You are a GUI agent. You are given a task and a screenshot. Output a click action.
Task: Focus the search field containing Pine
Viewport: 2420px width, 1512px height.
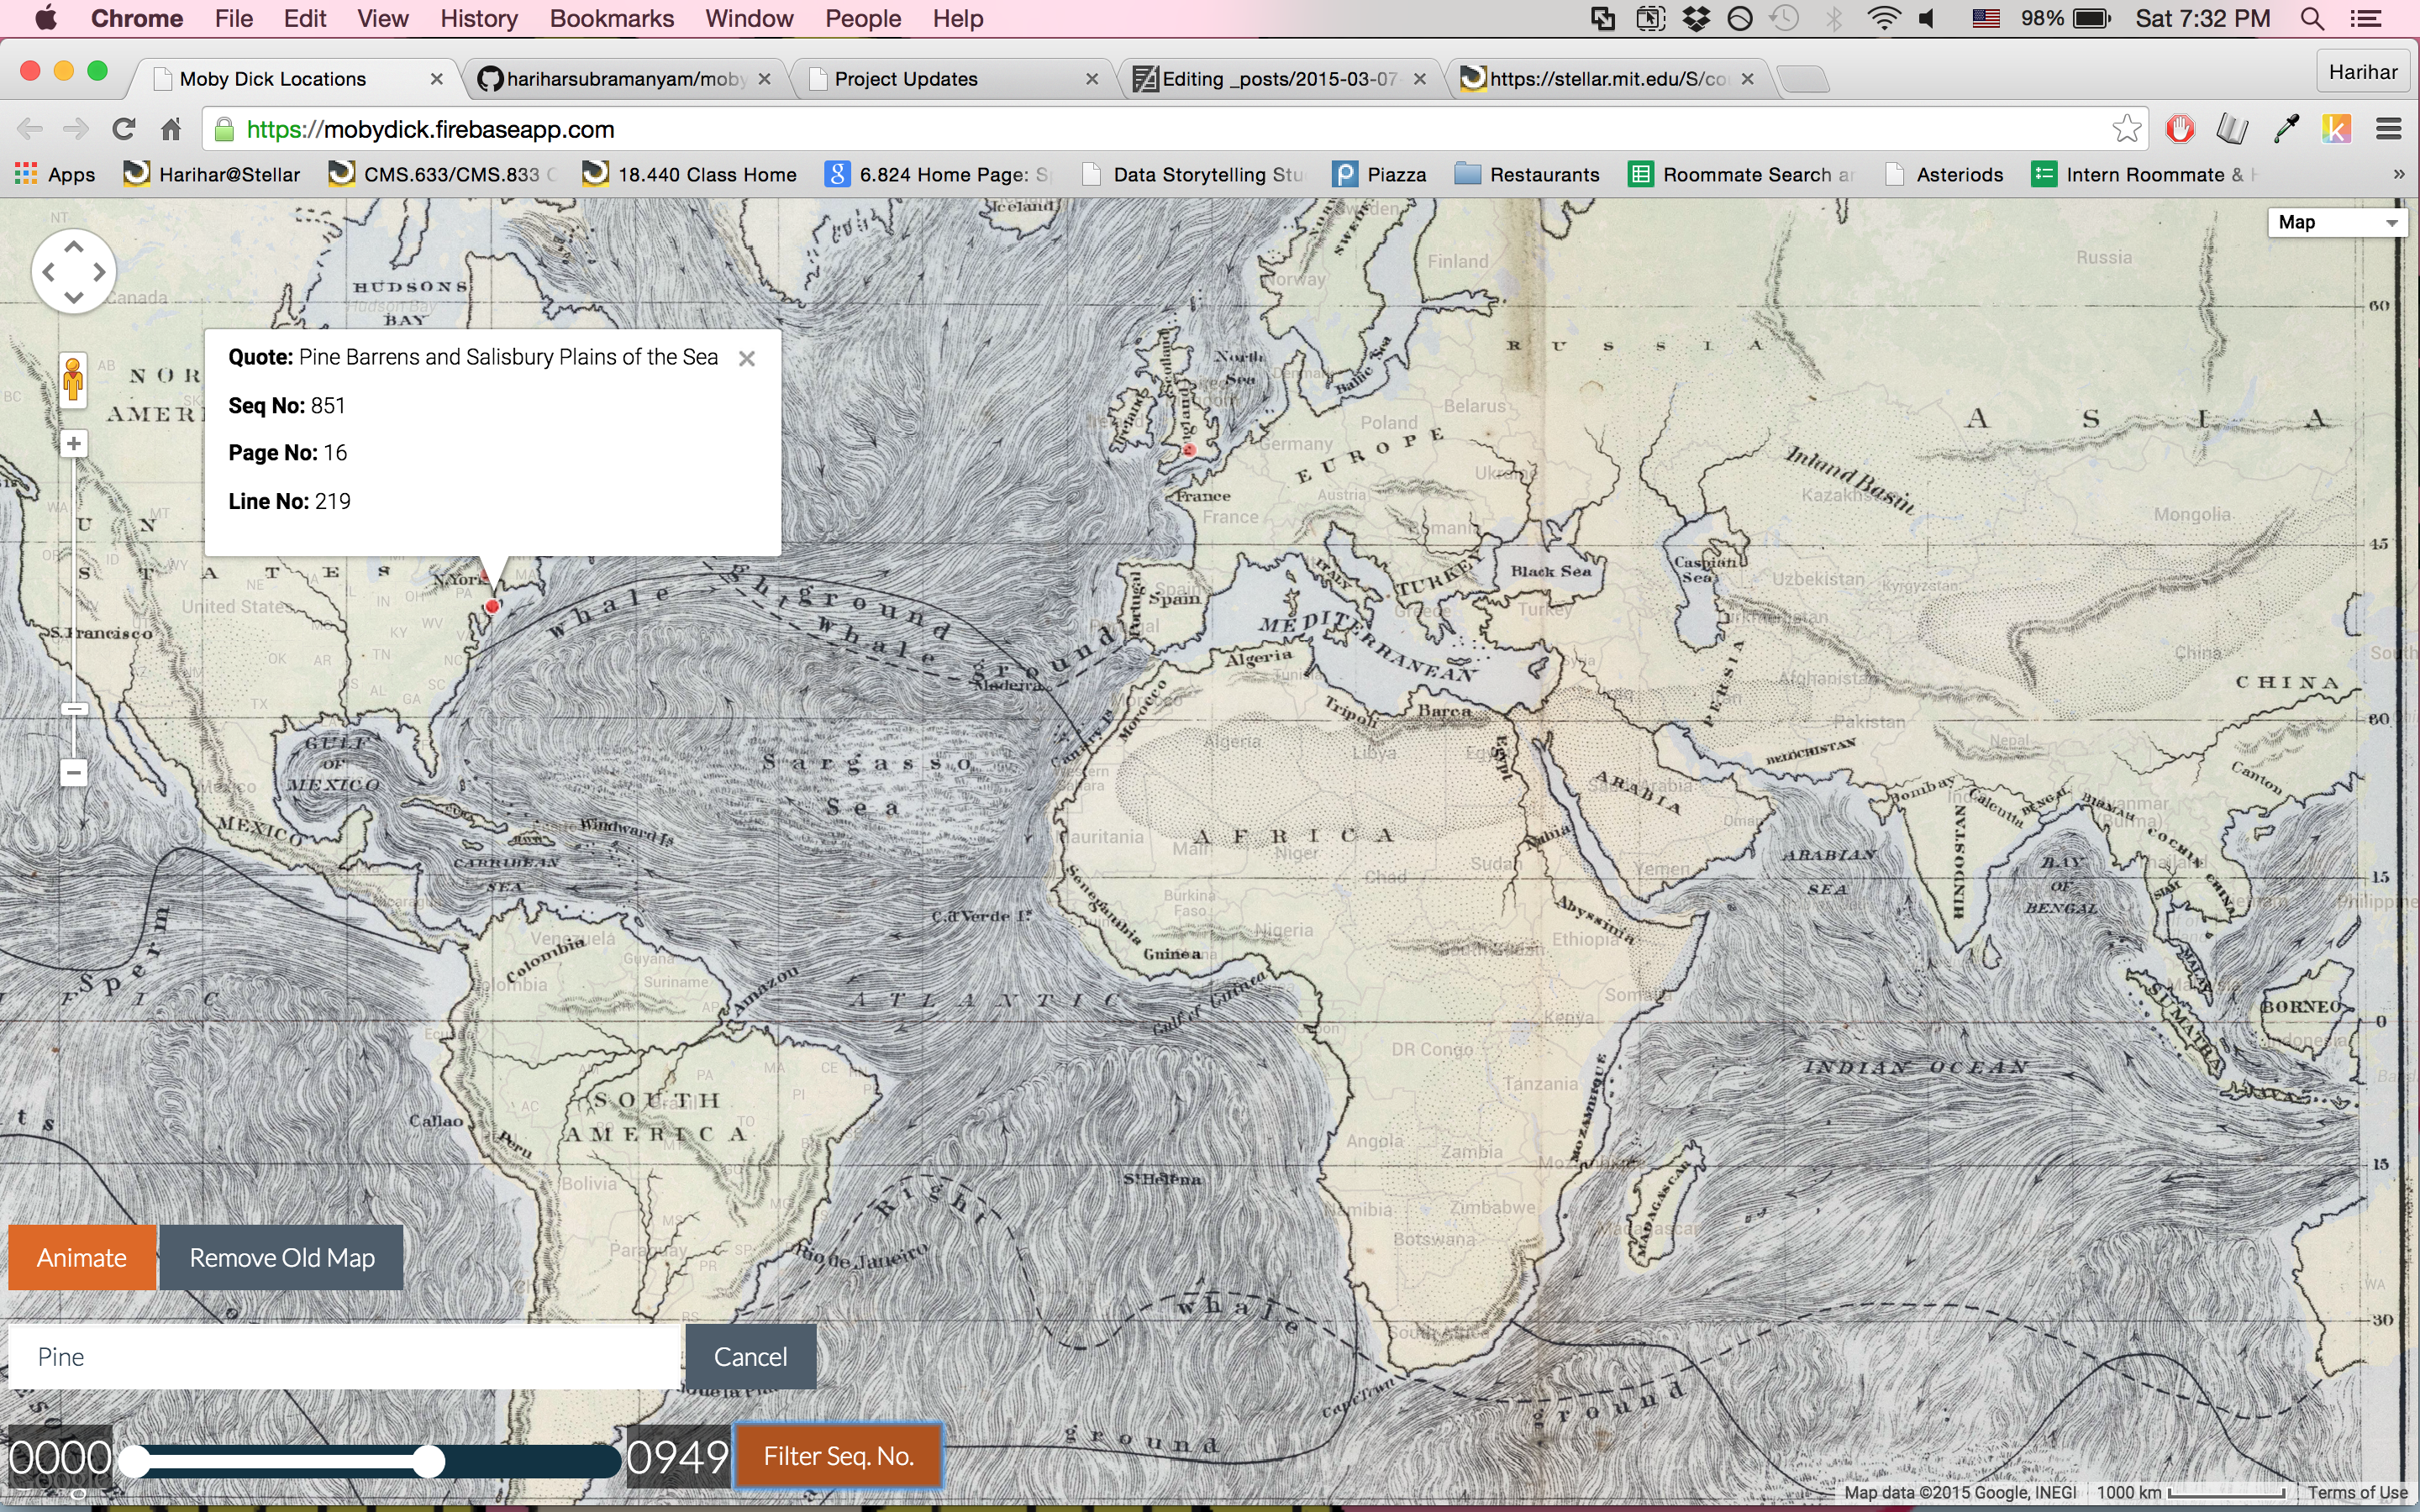pos(344,1356)
